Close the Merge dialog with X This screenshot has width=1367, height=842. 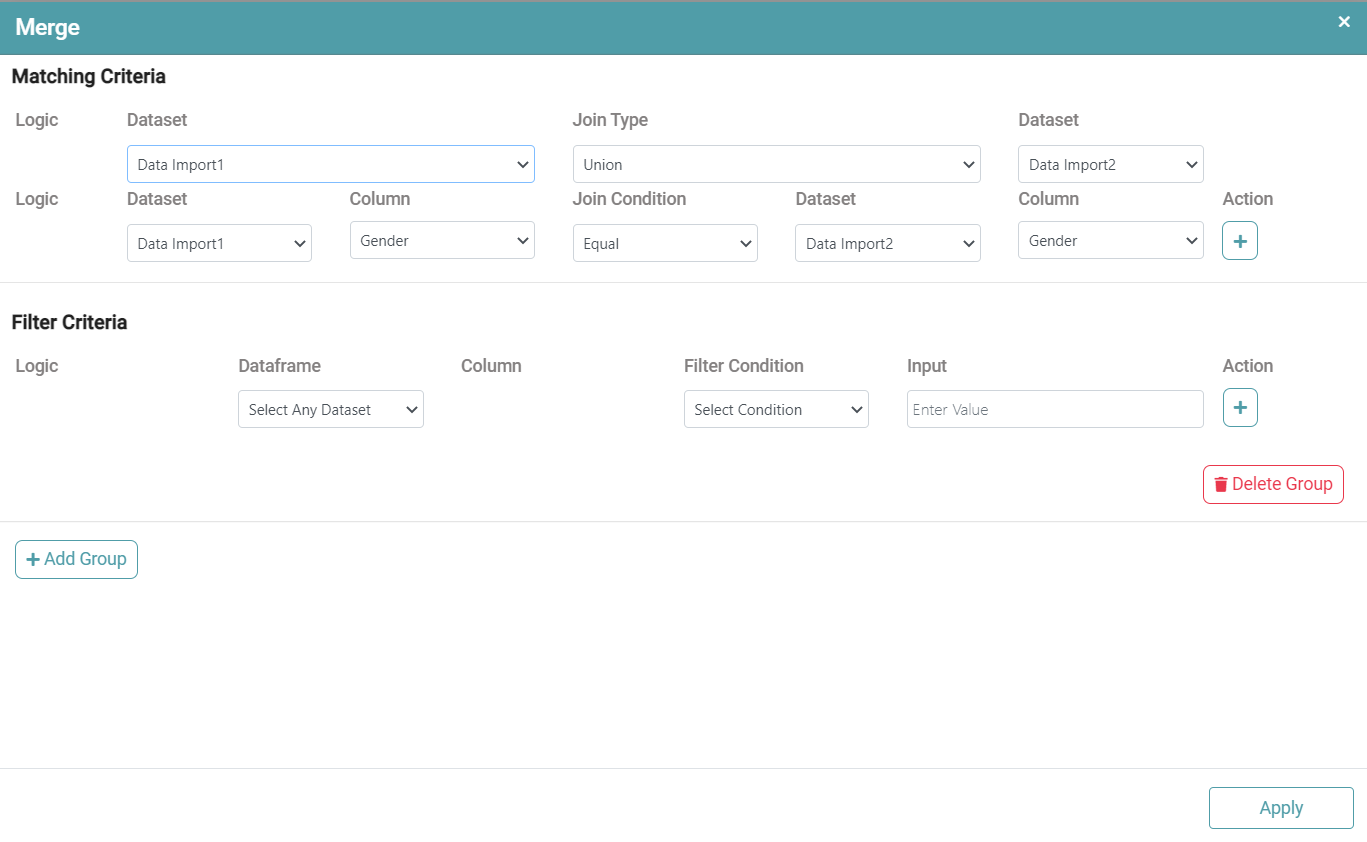pyautogui.click(x=1344, y=22)
